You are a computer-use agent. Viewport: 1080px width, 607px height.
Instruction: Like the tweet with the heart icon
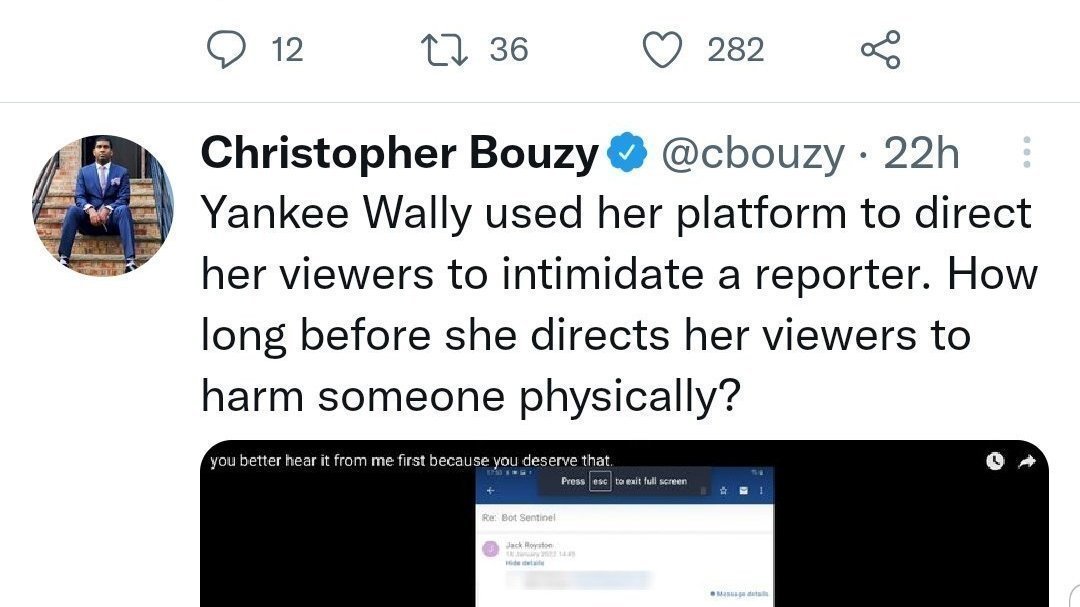pyautogui.click(x=661, y=49)
